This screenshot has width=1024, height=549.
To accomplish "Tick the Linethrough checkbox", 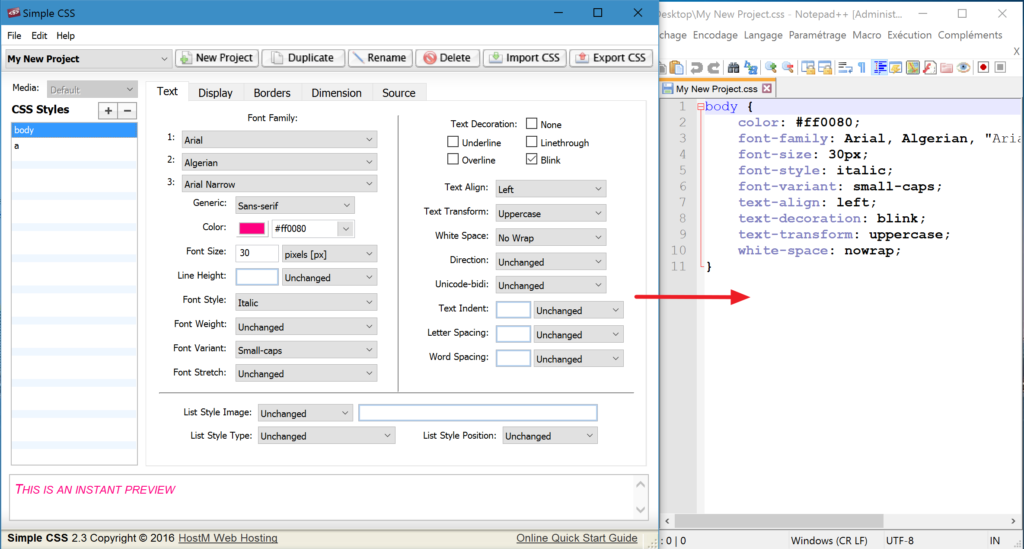I will pyautogui.click(x=532, y=141).
